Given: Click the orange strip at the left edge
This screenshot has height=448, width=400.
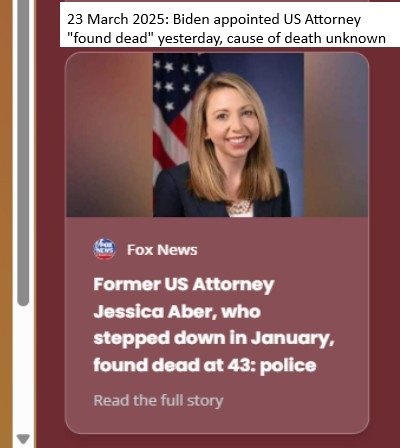Looking at the screenshot, I should coord(6,224).
